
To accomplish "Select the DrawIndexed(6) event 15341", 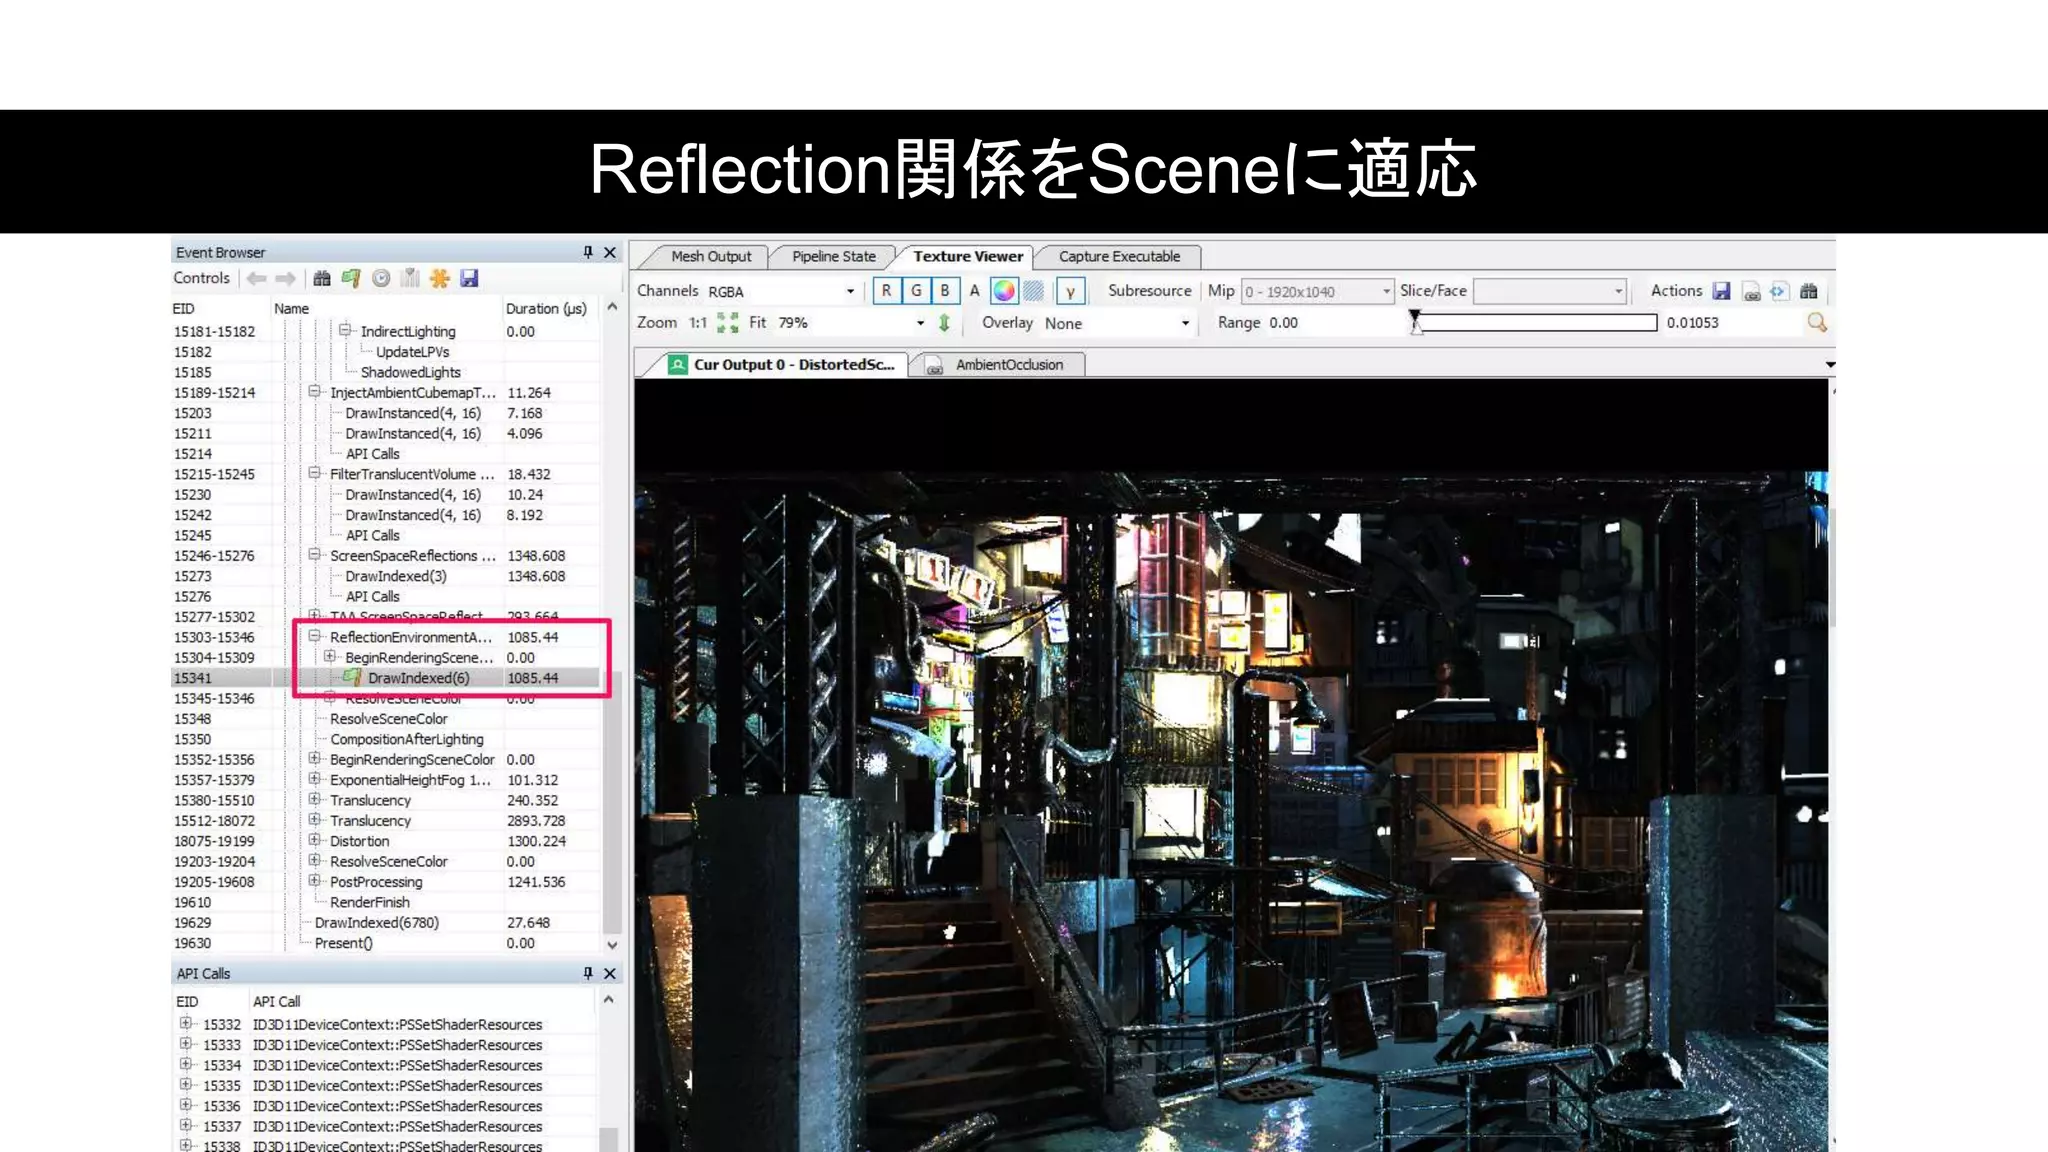I will coord(386,678).
